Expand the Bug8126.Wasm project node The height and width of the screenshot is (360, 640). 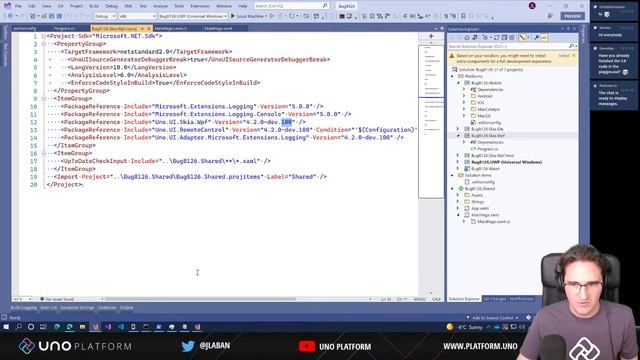click(458, 169)
